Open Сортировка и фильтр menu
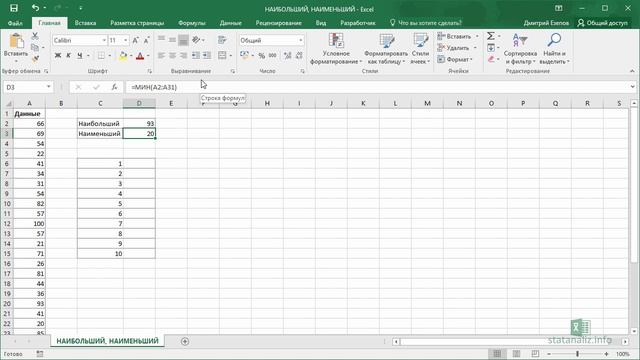Image resolution: width=640 pixels, height=360 pixels. [520, 49]
